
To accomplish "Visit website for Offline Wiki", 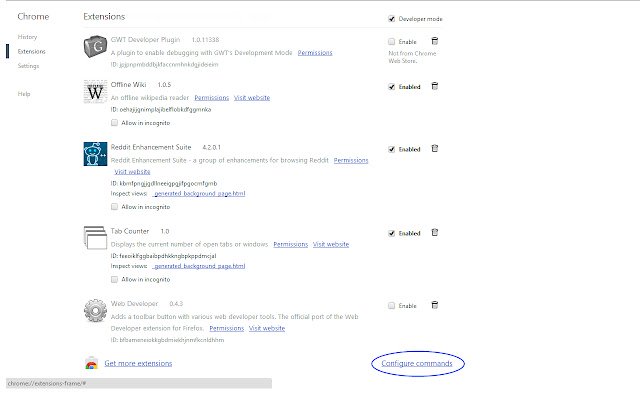I will click(252, 98).
